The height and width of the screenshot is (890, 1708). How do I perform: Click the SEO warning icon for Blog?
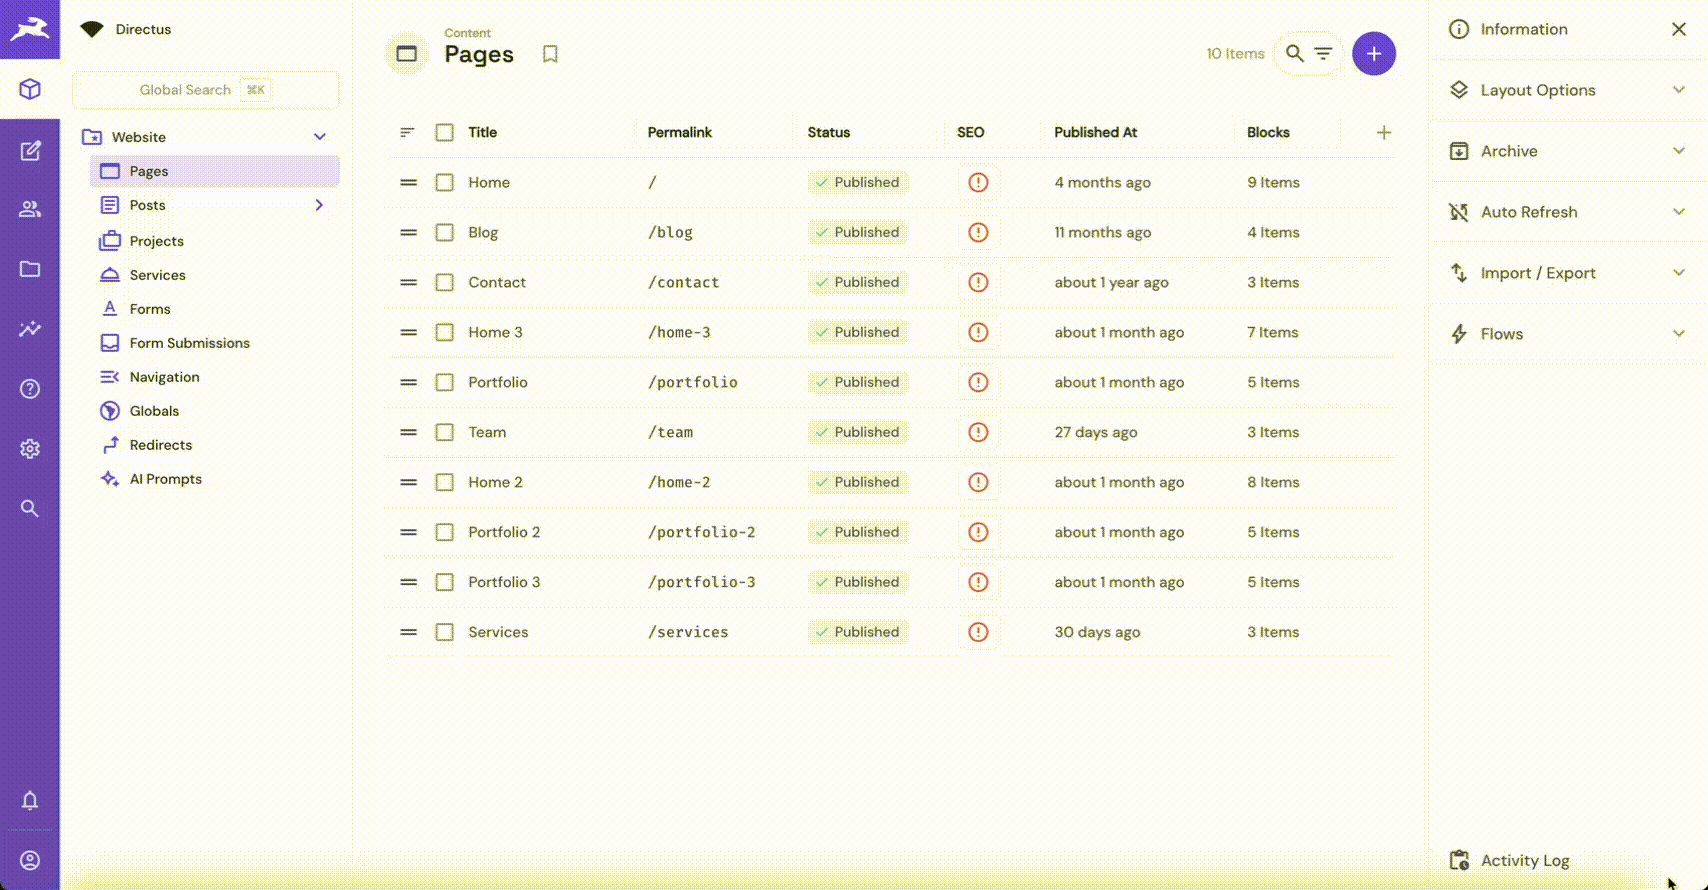coord(978,232)
